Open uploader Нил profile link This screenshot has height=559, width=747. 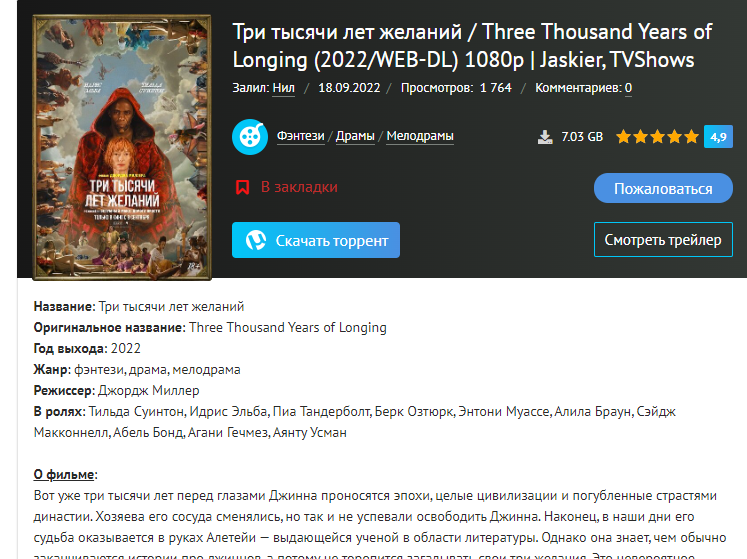(283, 88)
